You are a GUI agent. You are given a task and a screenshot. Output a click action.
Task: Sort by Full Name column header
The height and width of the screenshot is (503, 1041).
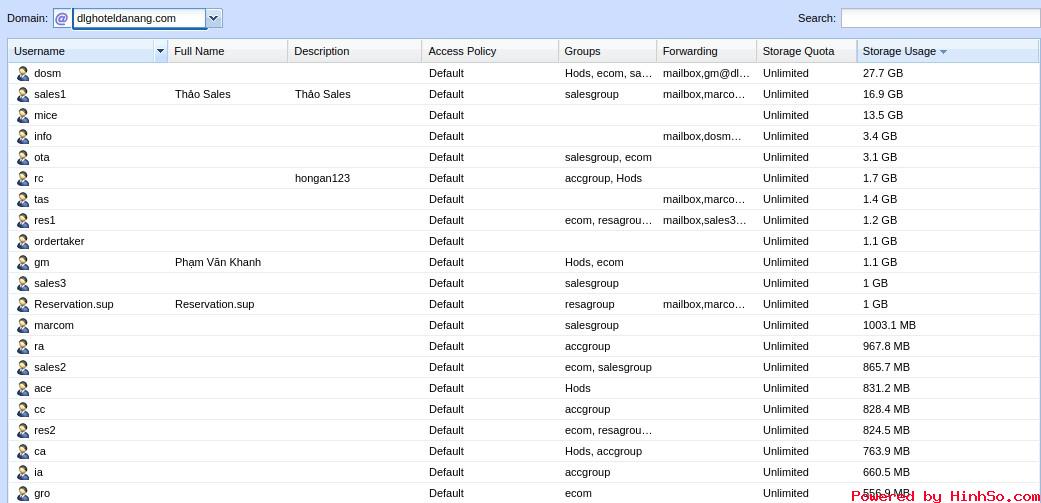[228, 51]
